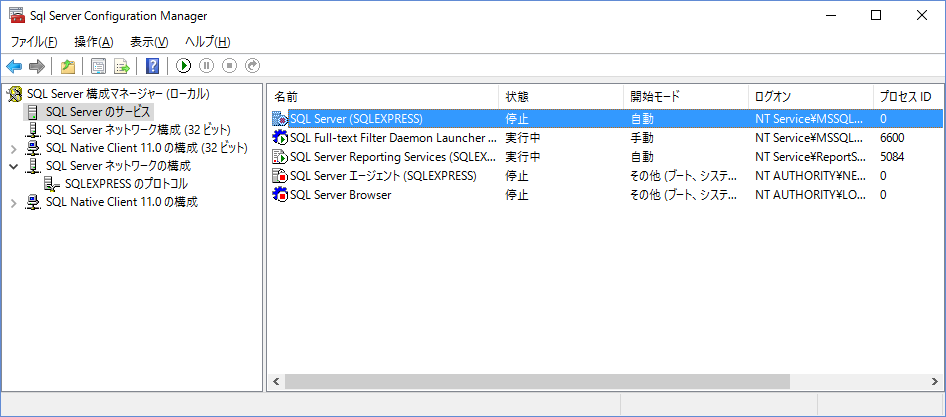Sort by the プロセス ID column header
Screen dimensions: 946x417
click(x=907, y=97)
